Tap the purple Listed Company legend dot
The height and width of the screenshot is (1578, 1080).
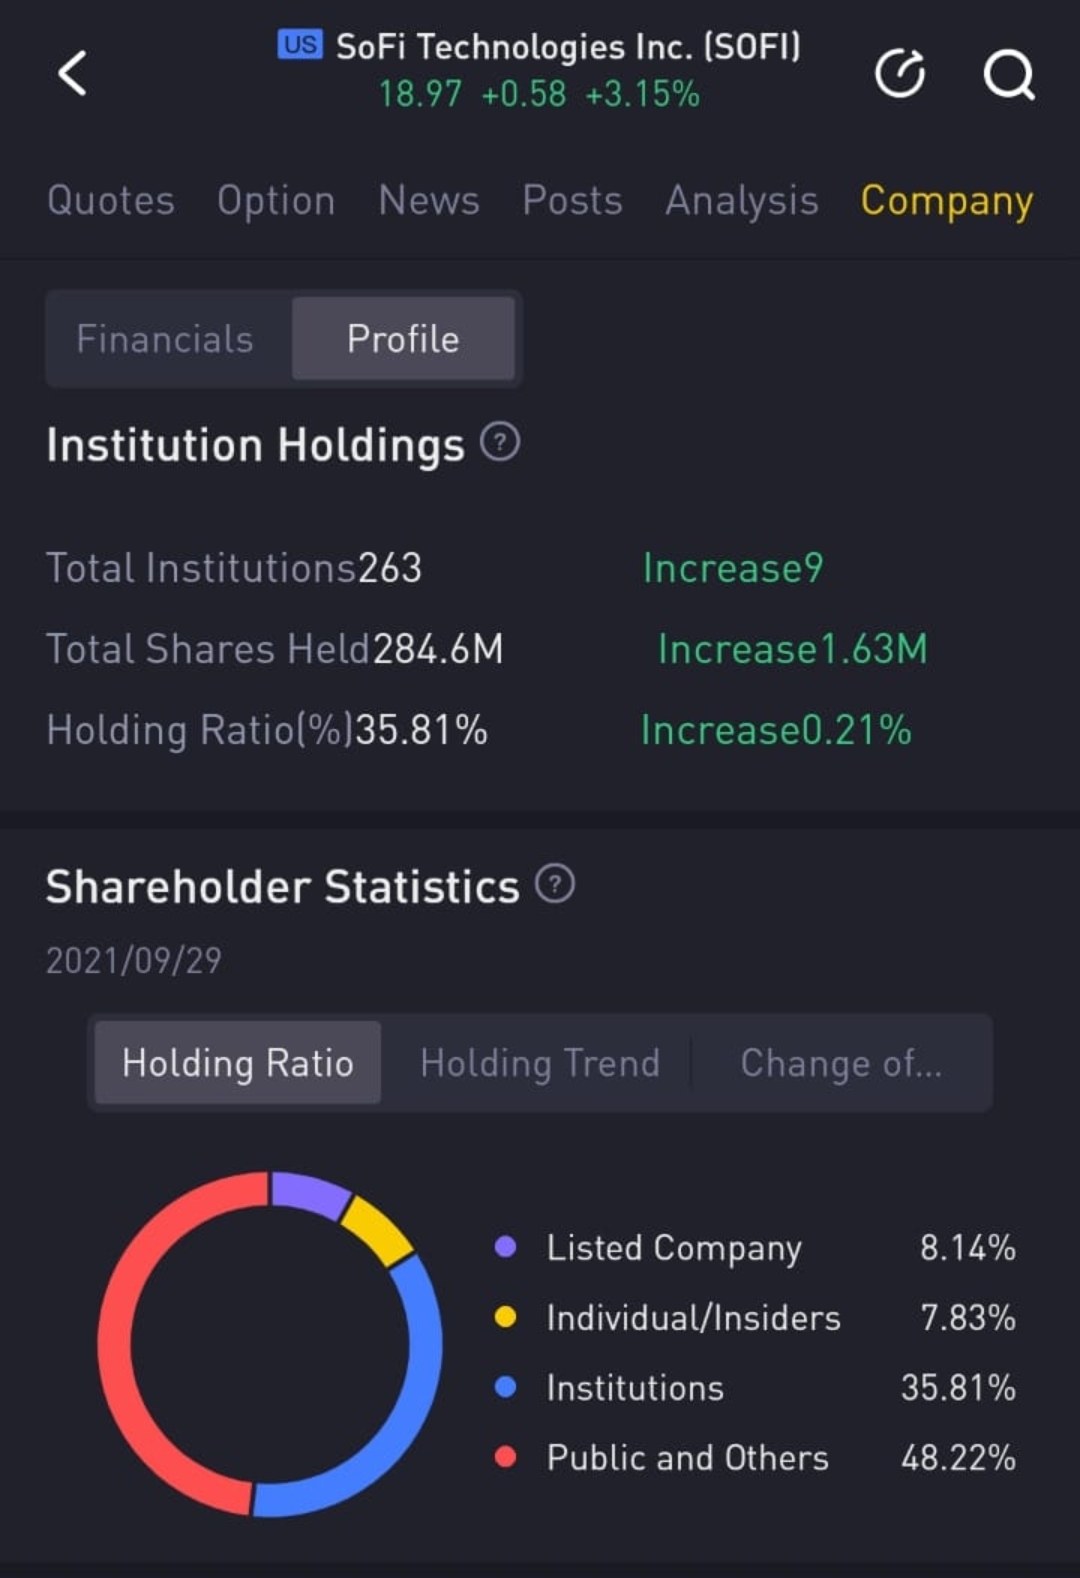[x=506, y=1247]
